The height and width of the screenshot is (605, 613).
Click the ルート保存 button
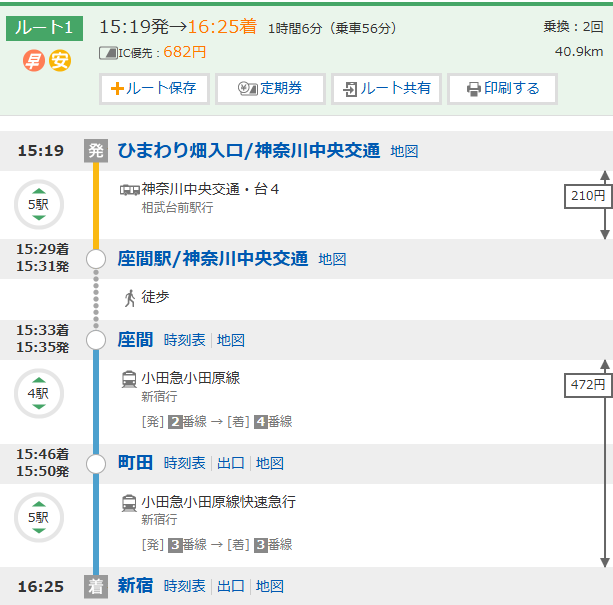click(154, 89)
